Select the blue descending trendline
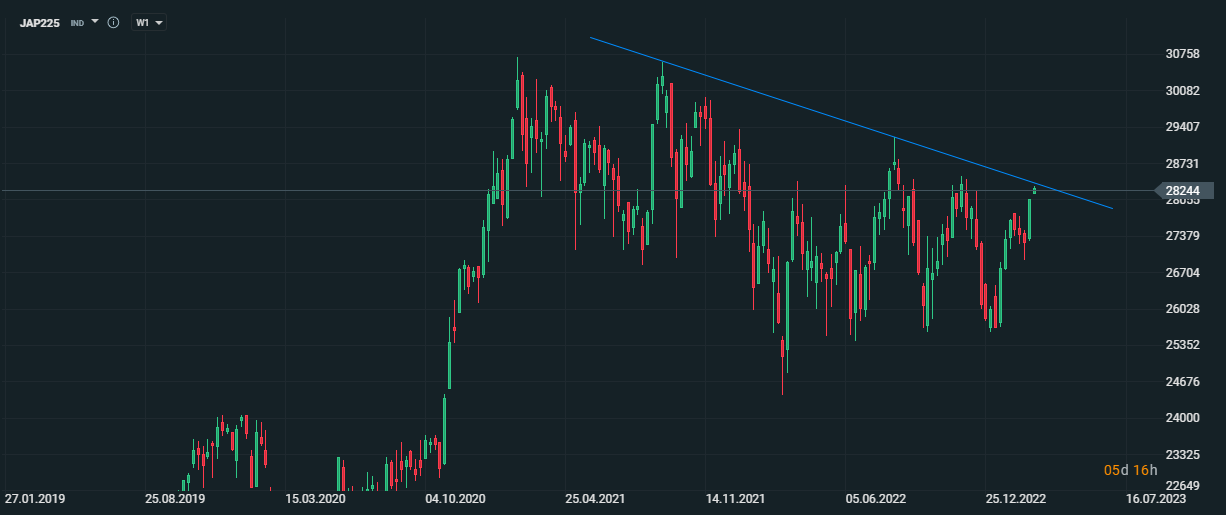Image resolution: width=1226 pixels, height=515 pixels. pyautogui.click(x=850, y=122)
